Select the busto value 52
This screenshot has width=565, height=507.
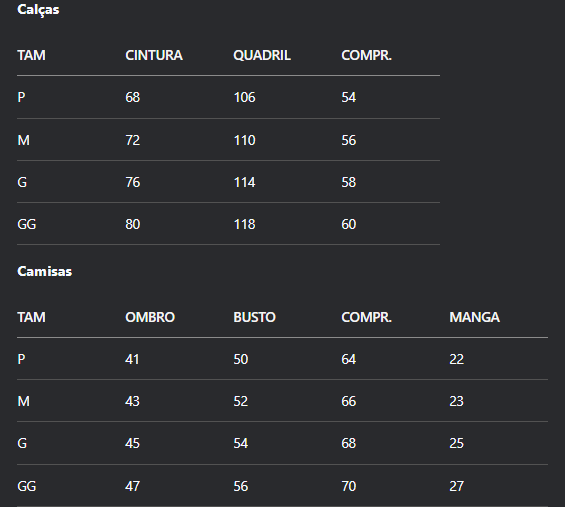click(x=241, y=401)
